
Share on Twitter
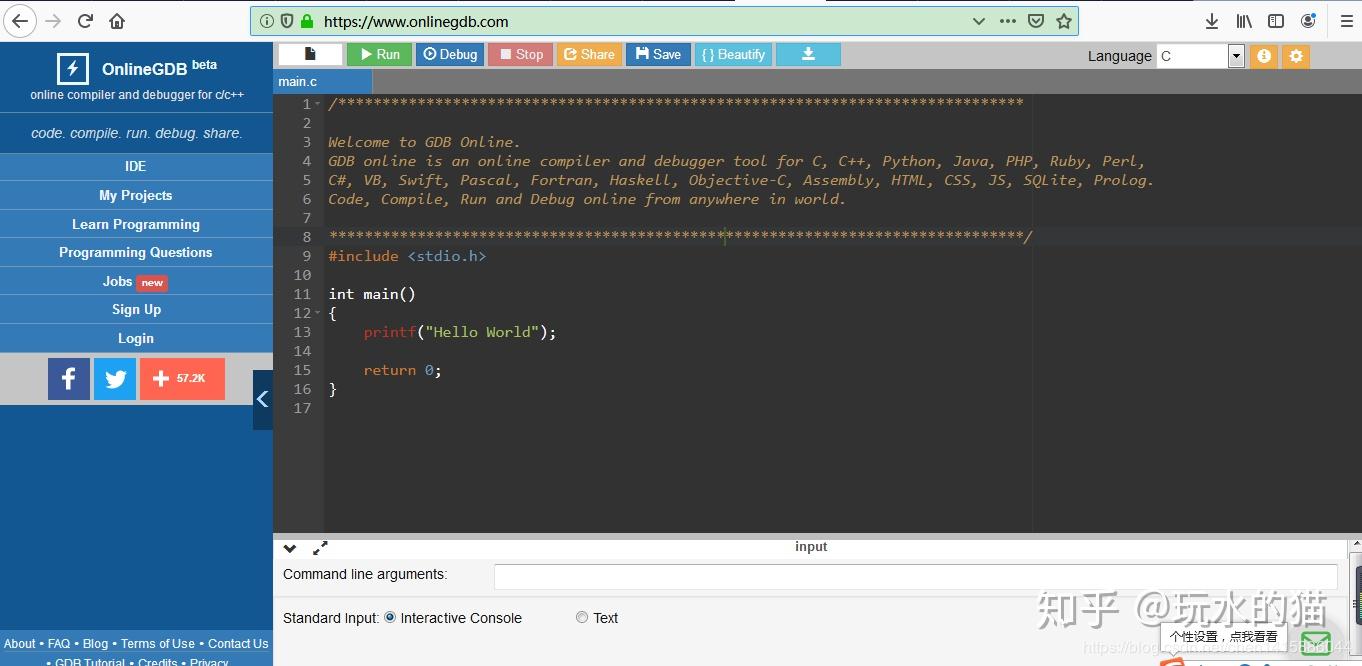point(115,379)
